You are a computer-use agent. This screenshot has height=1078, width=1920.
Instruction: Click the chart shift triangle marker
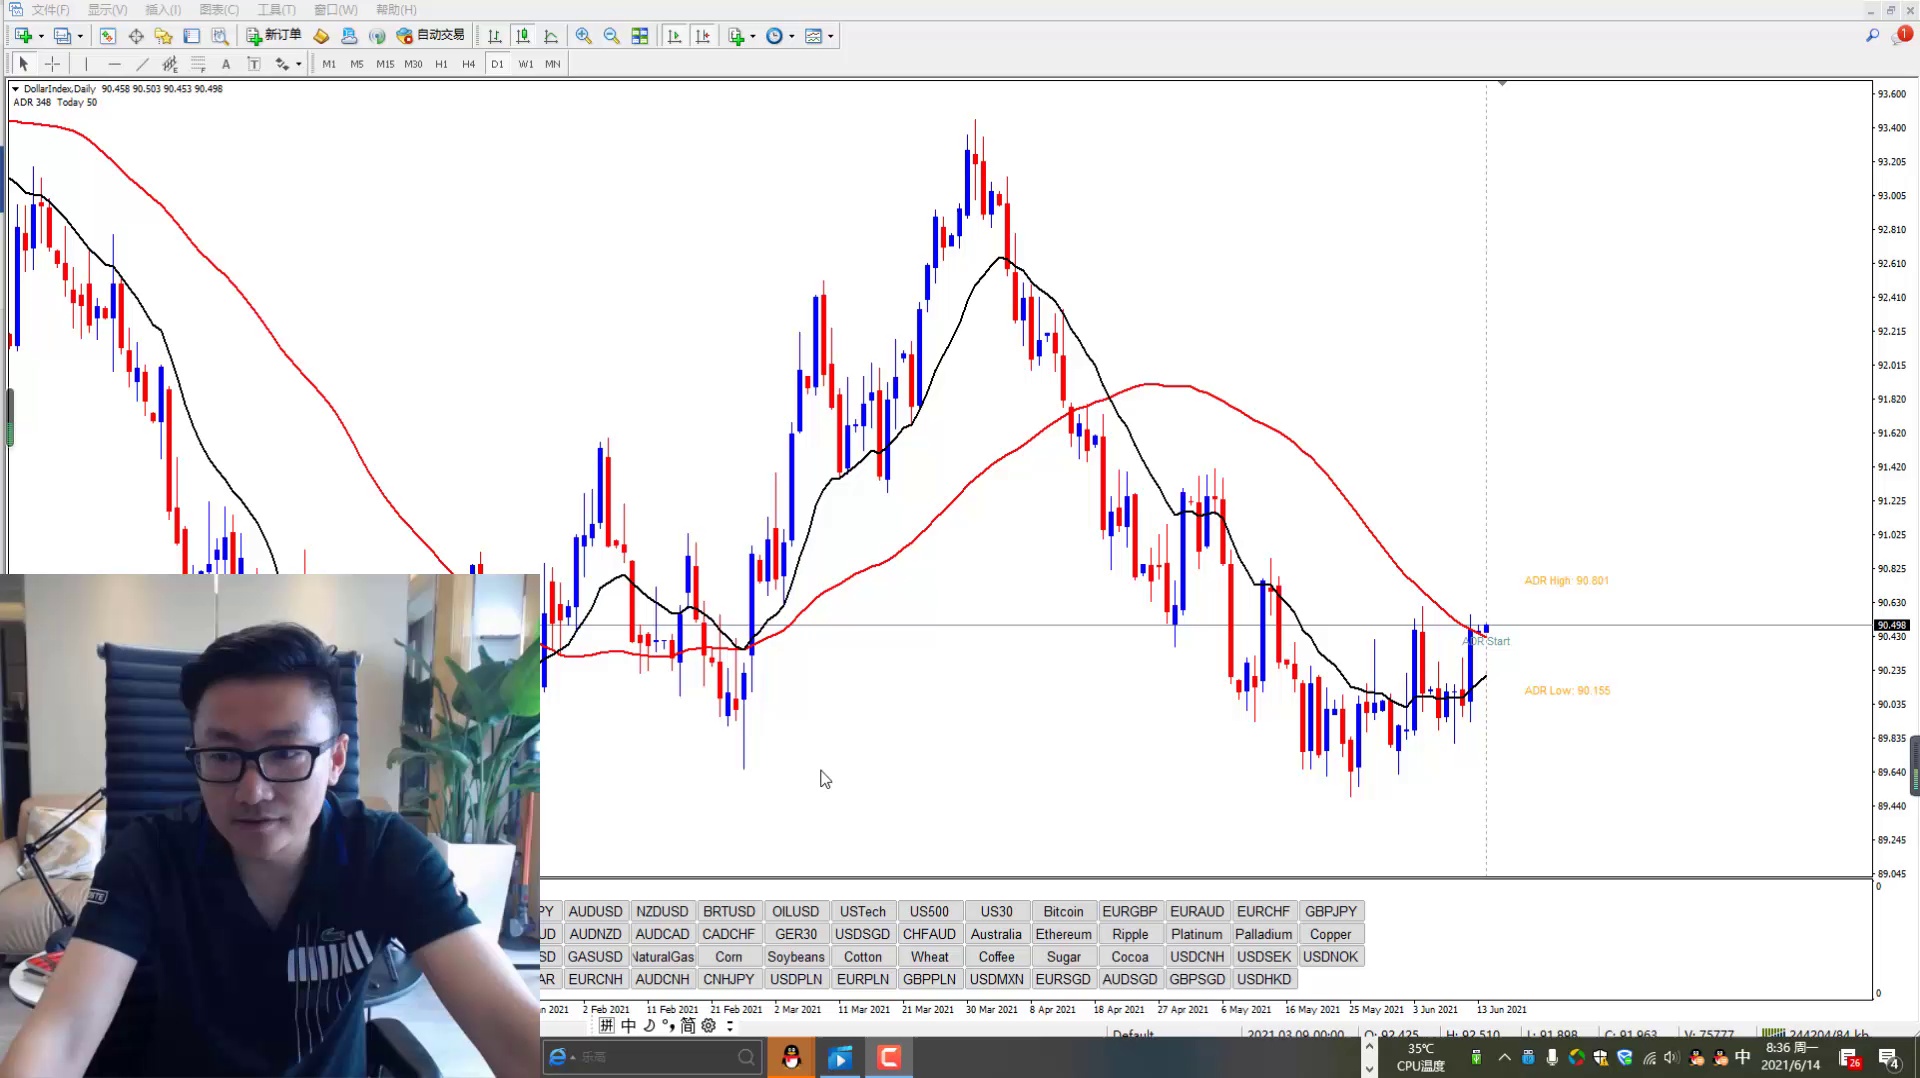(1502, 83)
